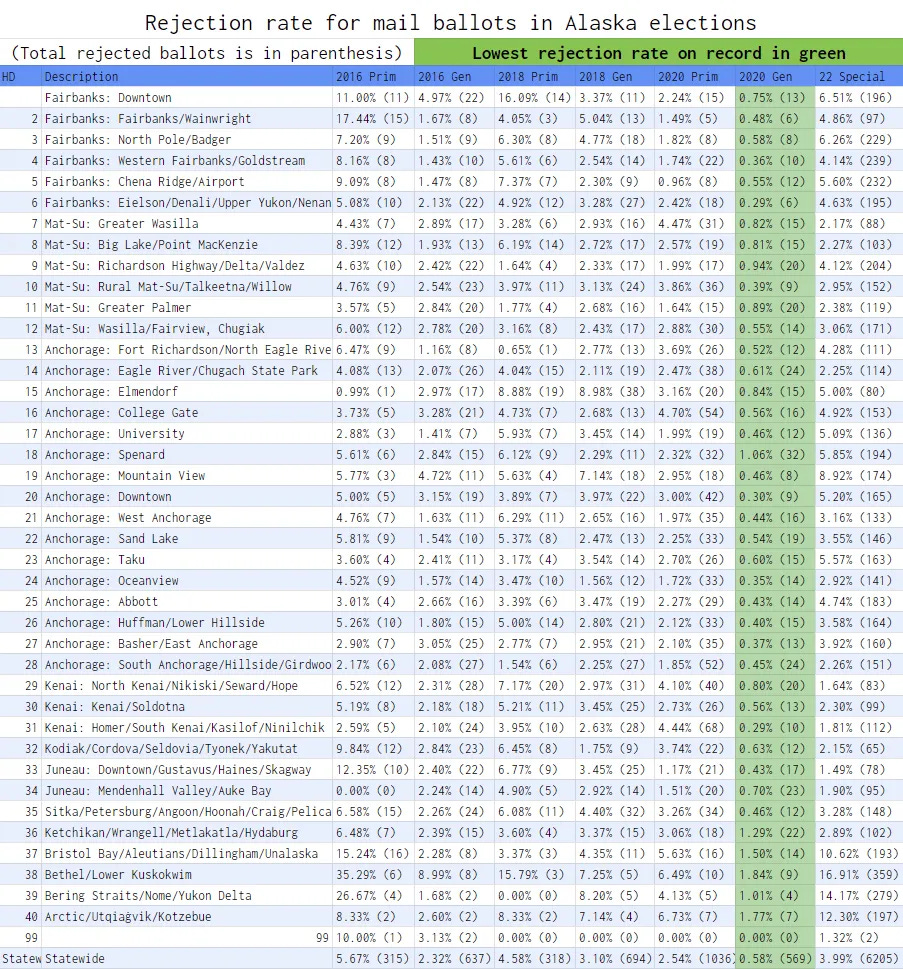Select the 'Fairbanks: North Pole/Badger' cell
The height and width of the screenshot is (969, 903).
click(187, 140)
